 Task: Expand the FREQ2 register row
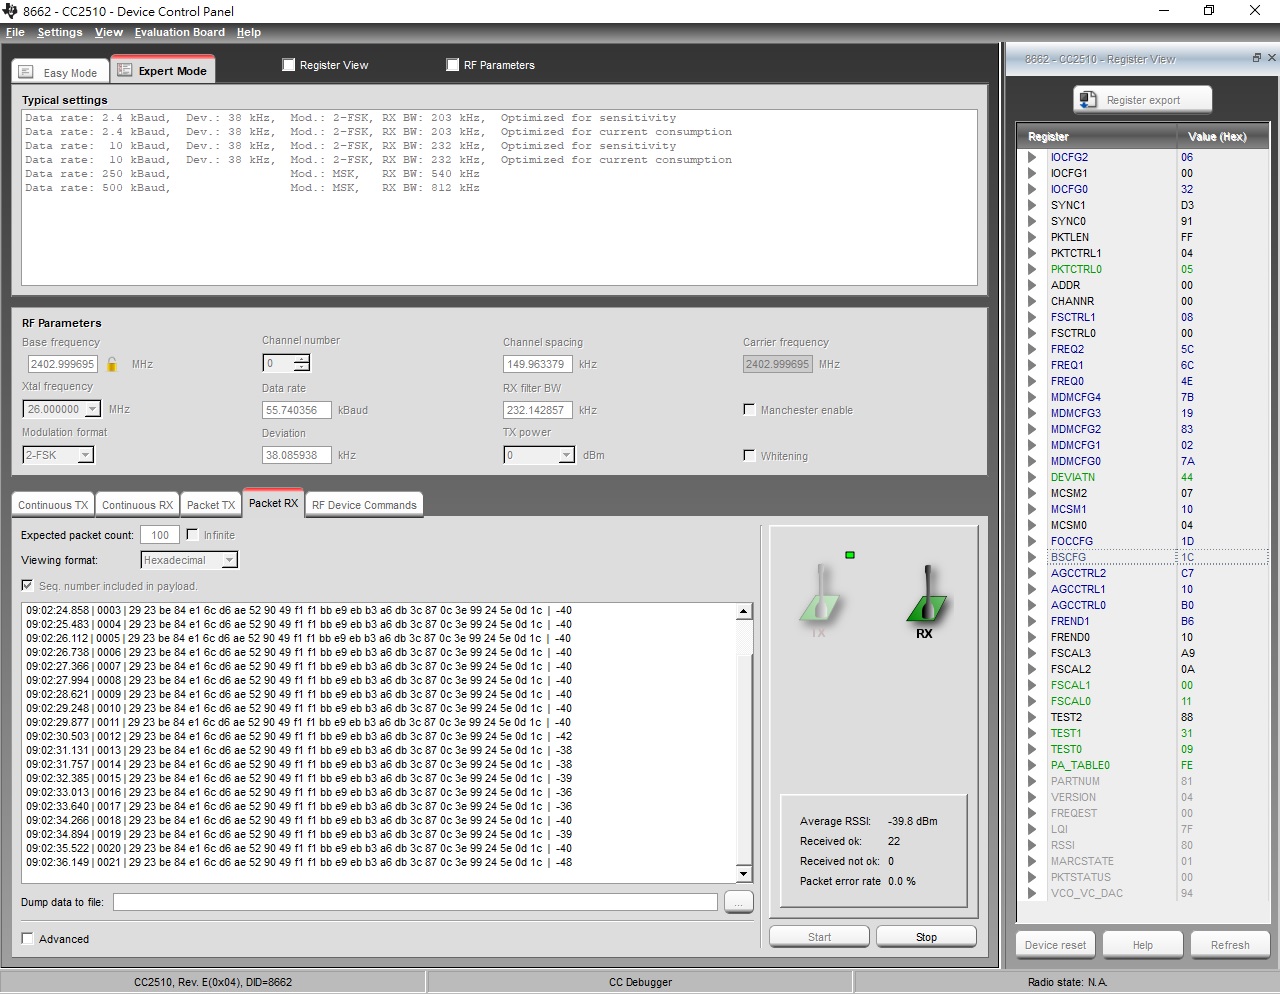[1032, 349]
